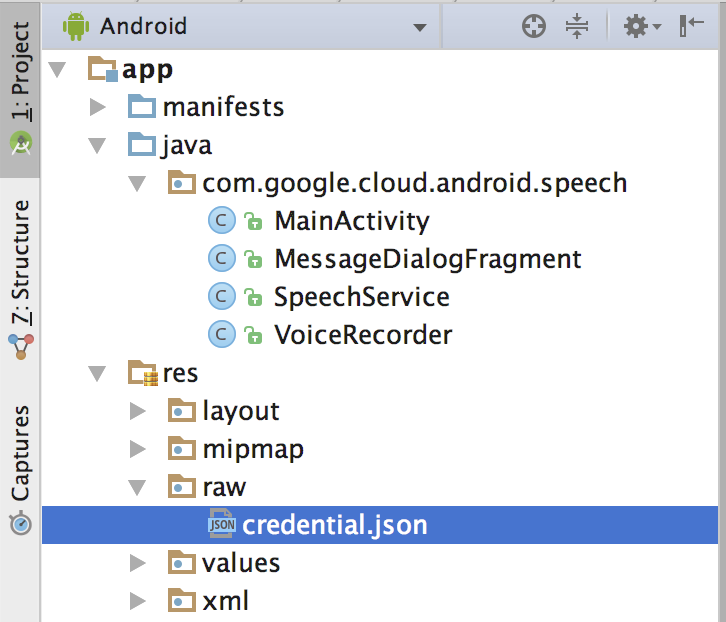Expand the xml folder arrow

click(138, 601)
